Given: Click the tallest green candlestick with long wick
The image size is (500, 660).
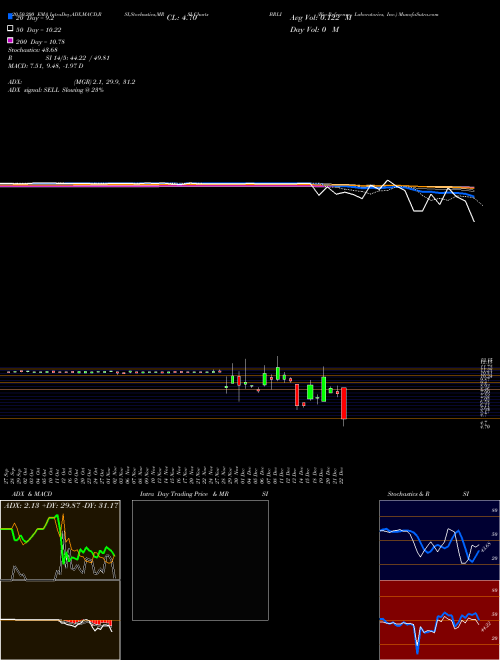Looking at the screenshot, I should click(324, 389).
